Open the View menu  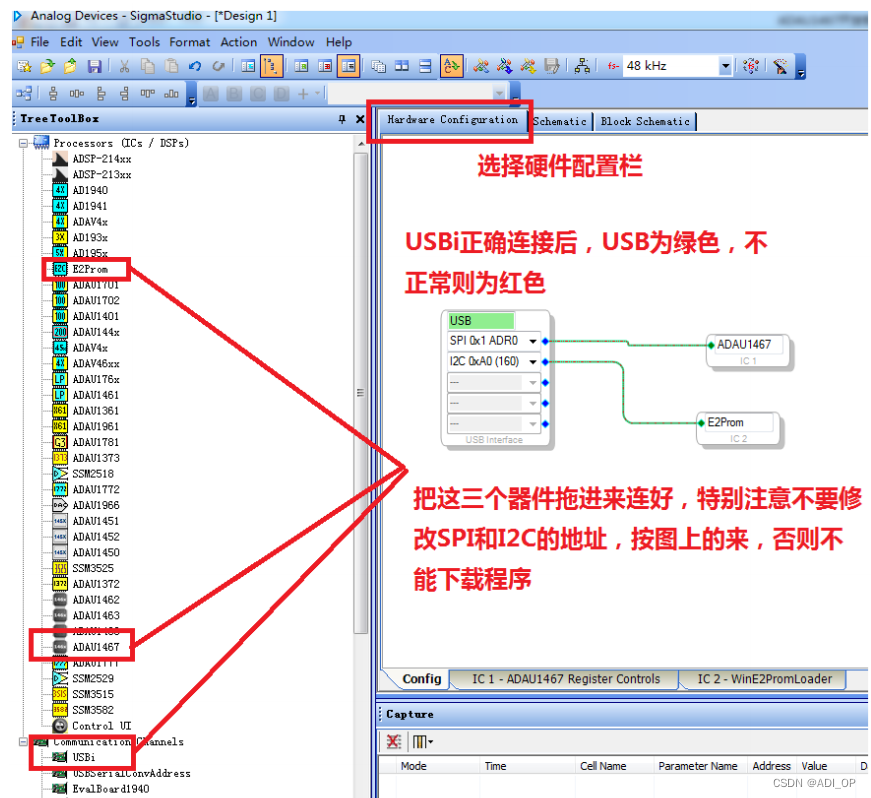pos(105,42)
